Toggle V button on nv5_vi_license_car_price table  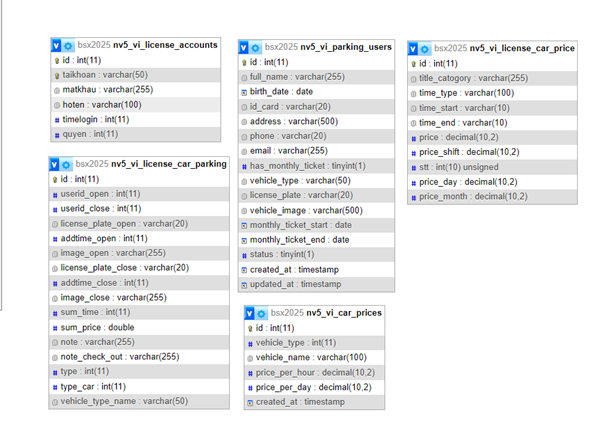(414, 48)
